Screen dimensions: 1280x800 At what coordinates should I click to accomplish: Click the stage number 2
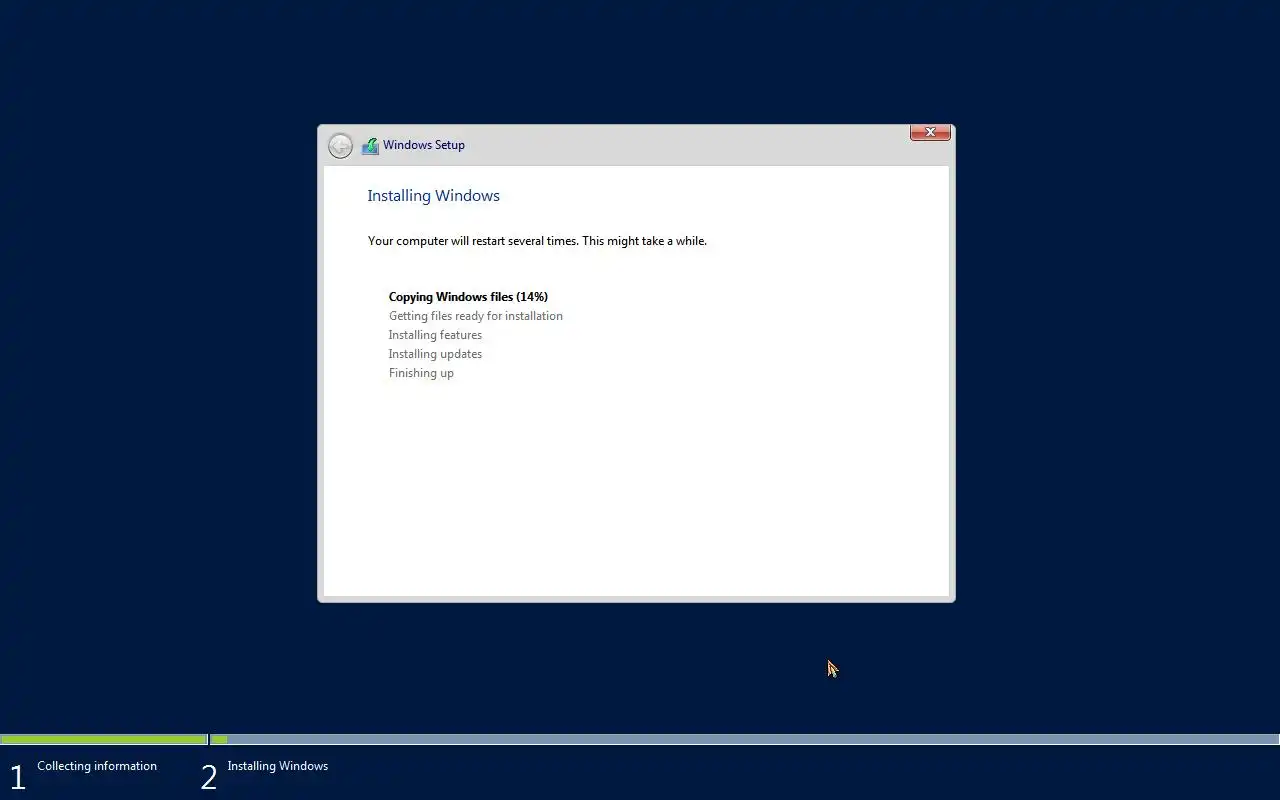coord(209,777)
